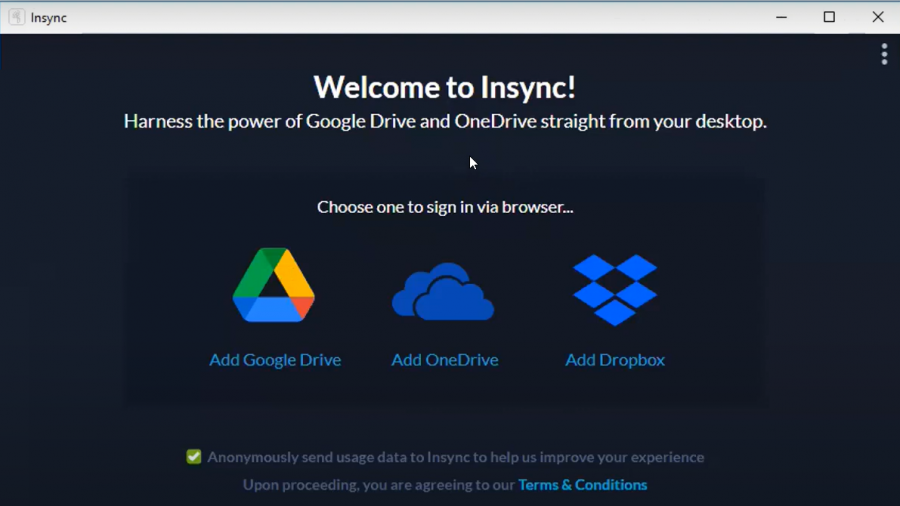This screenshot has height=506, width=900.
Task: Click 'Anonymously send usage data' label text
Action: point(456,457)
